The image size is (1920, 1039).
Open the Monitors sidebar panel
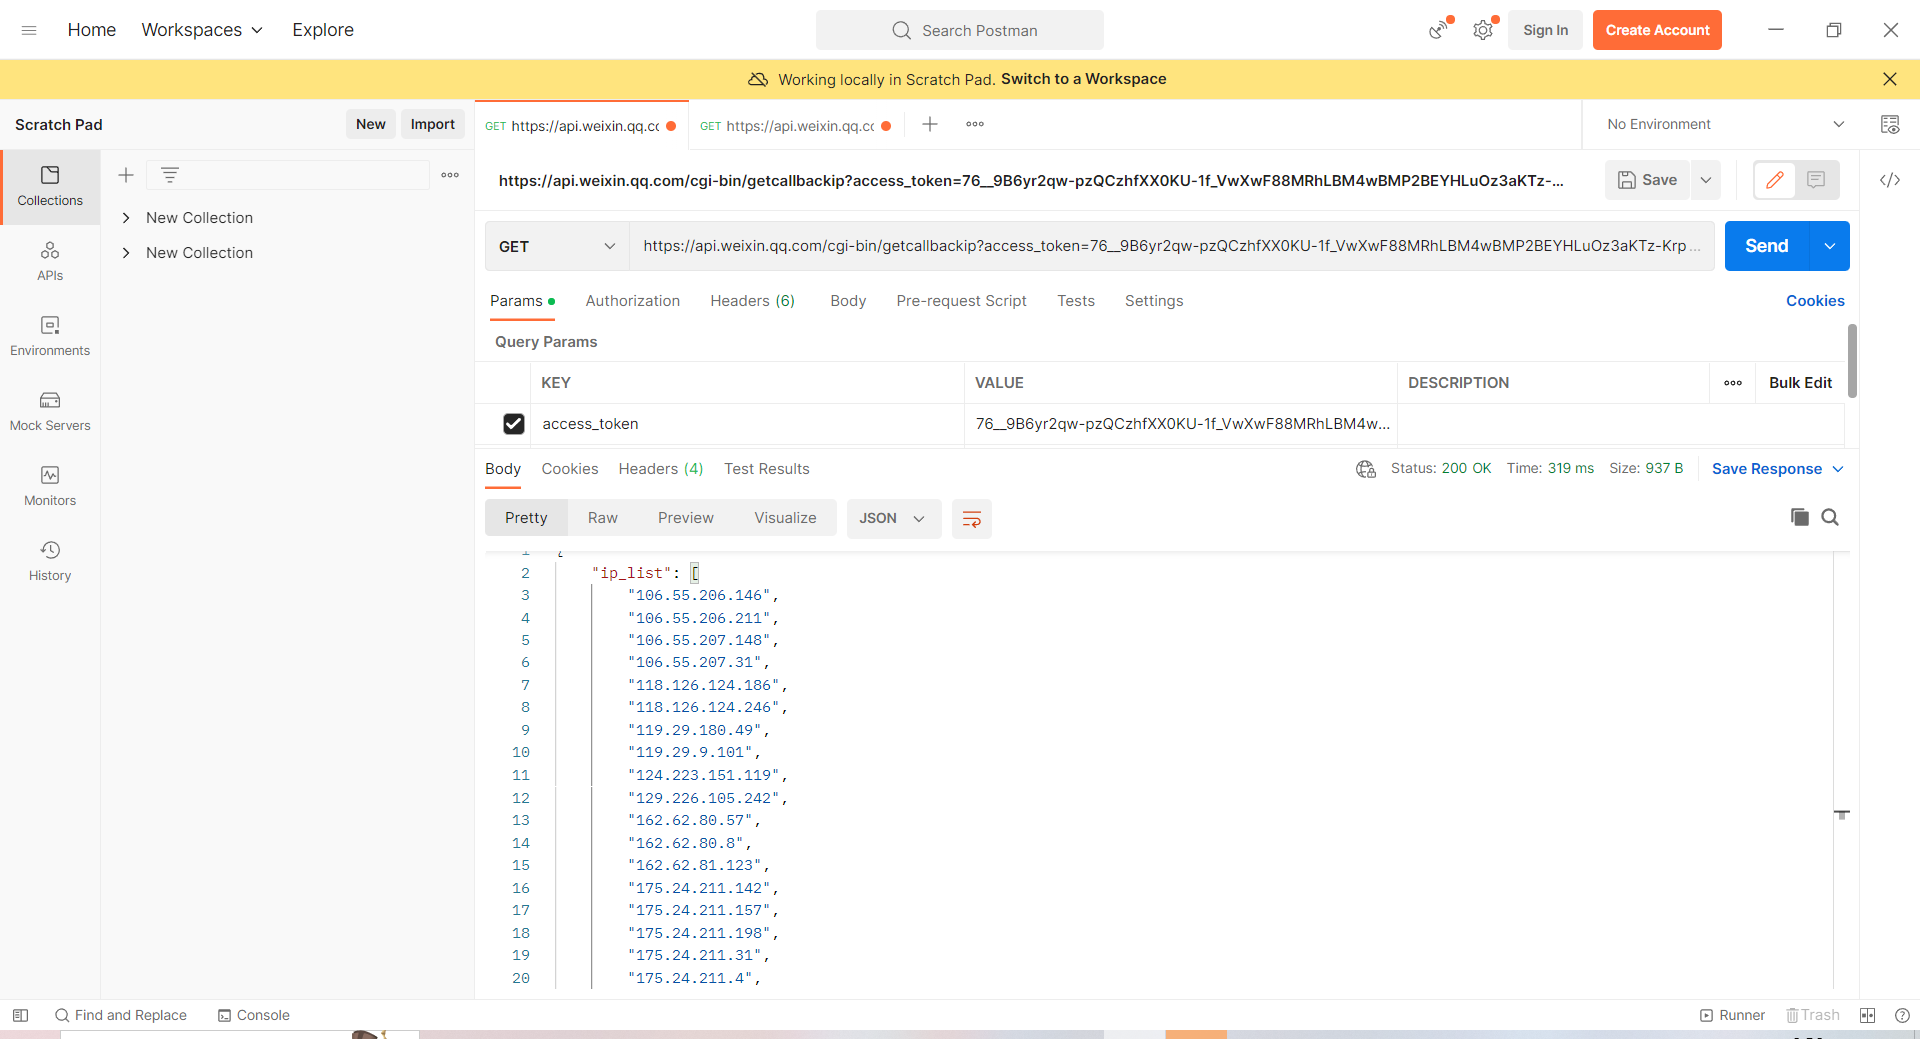point(50,487)
